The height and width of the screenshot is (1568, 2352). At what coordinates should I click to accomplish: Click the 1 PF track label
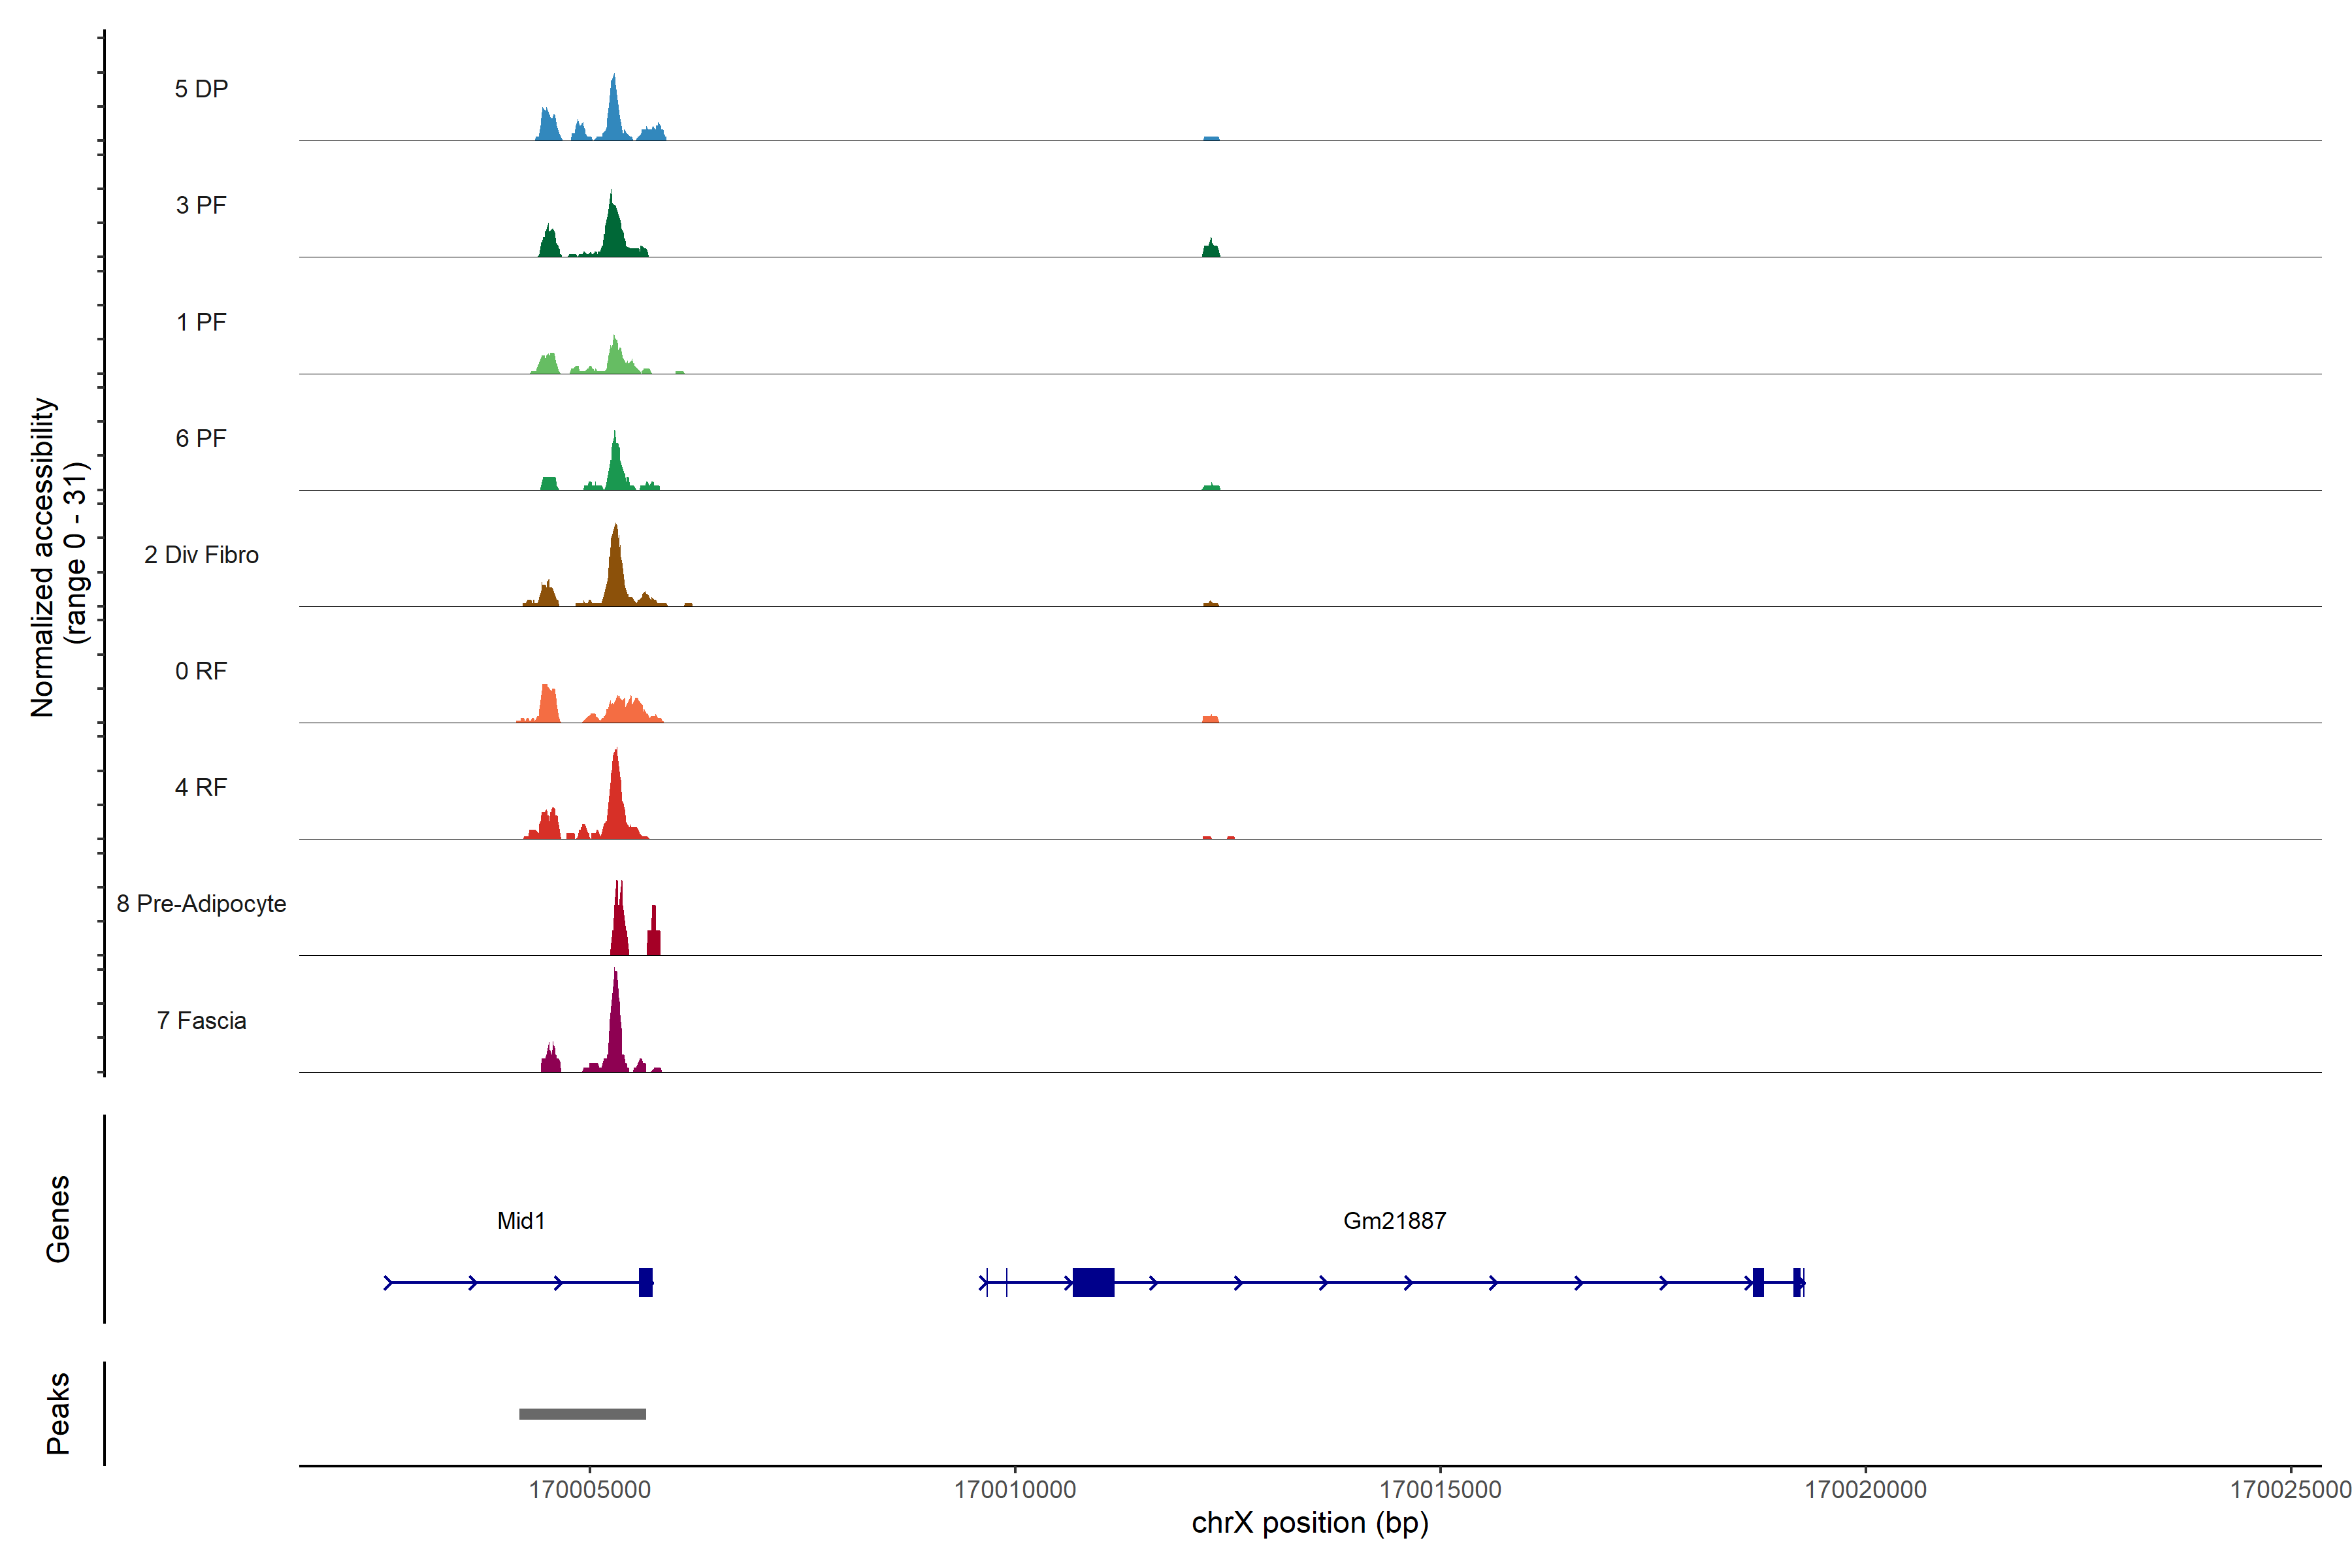[x=201, y=322]
